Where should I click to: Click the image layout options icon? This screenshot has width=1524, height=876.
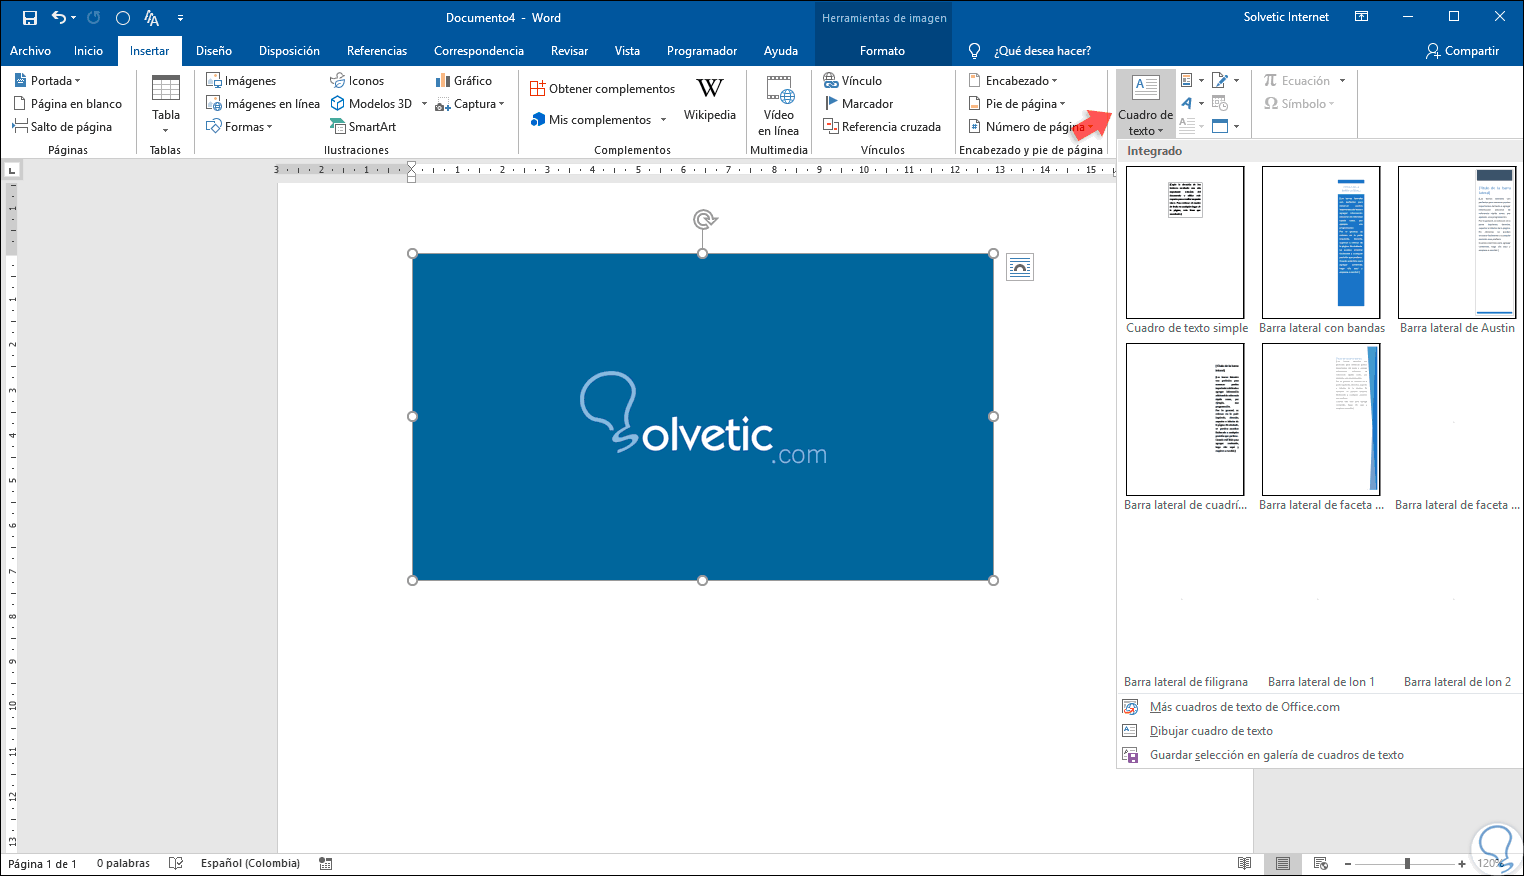click(1019, 267)
